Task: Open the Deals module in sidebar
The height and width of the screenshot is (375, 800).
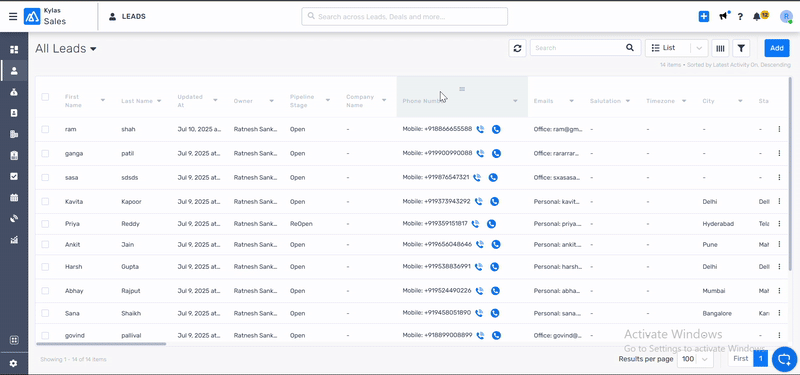Action: click(x=14, y=92)
